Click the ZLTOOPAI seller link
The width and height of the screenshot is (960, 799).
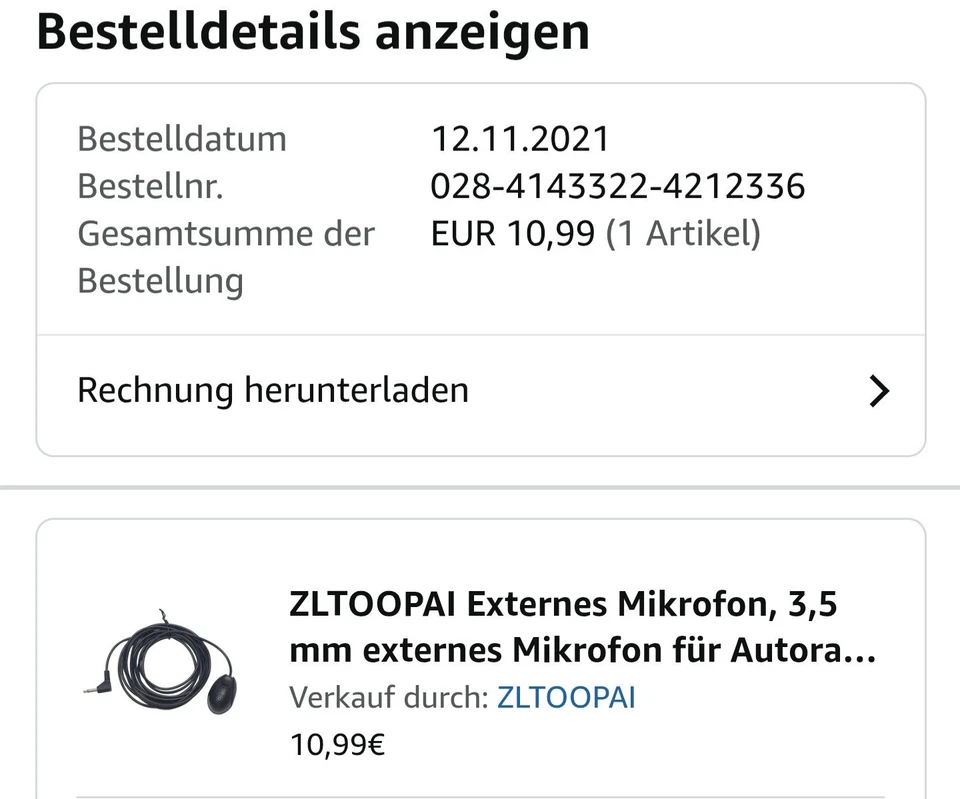566,697
